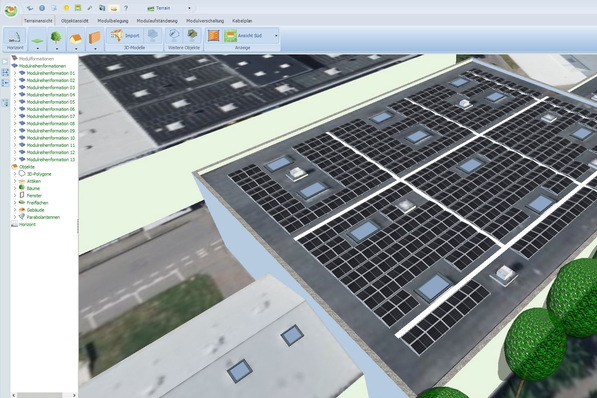Image resolution: width=597 pixels, height=398 pixels.
Task: Open the Modulaufständerung tab
Action: 157,21
